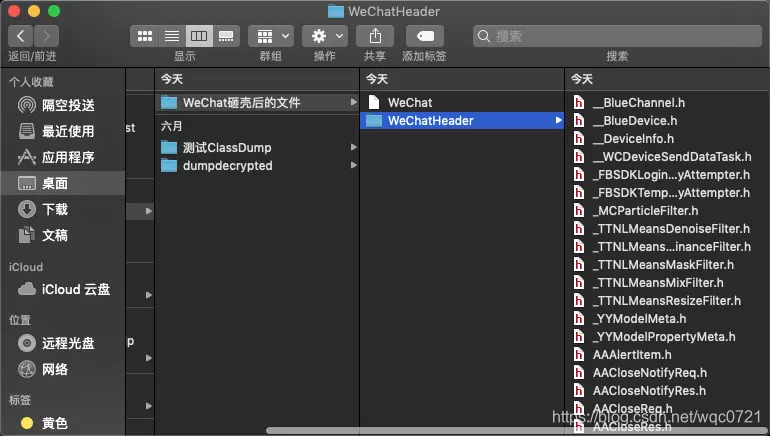
Task: Select file _YYModelMeta.h
Action: [639, 319]
